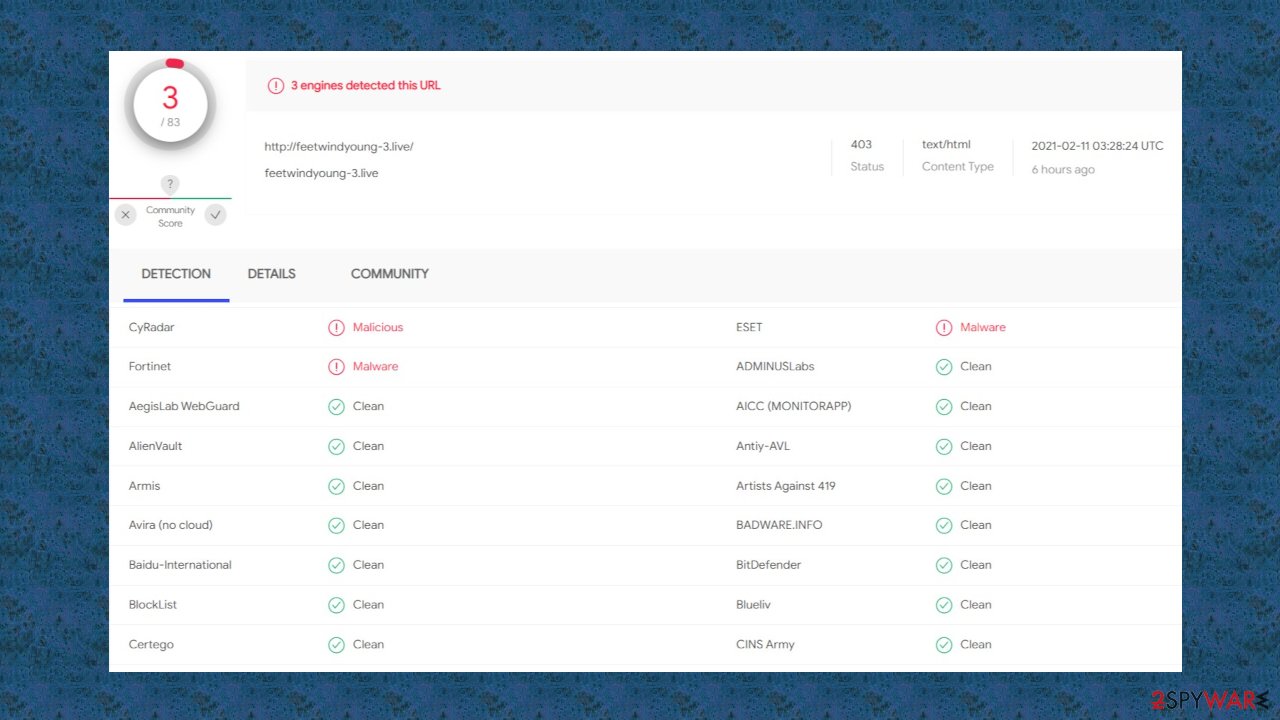Image resolution: width=1280 pixels, height=720 pixels.
Task: Click the malware warning icon in Fortinet row
Action: tap(336, 367)
